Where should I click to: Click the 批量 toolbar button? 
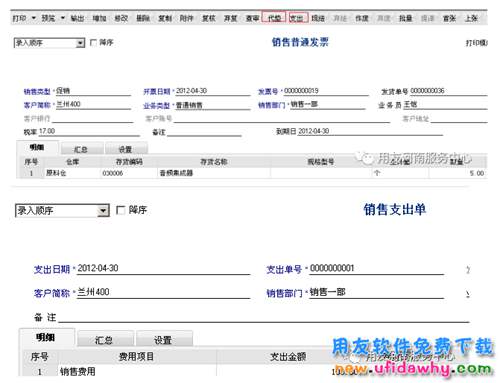(x=406, y=18)
